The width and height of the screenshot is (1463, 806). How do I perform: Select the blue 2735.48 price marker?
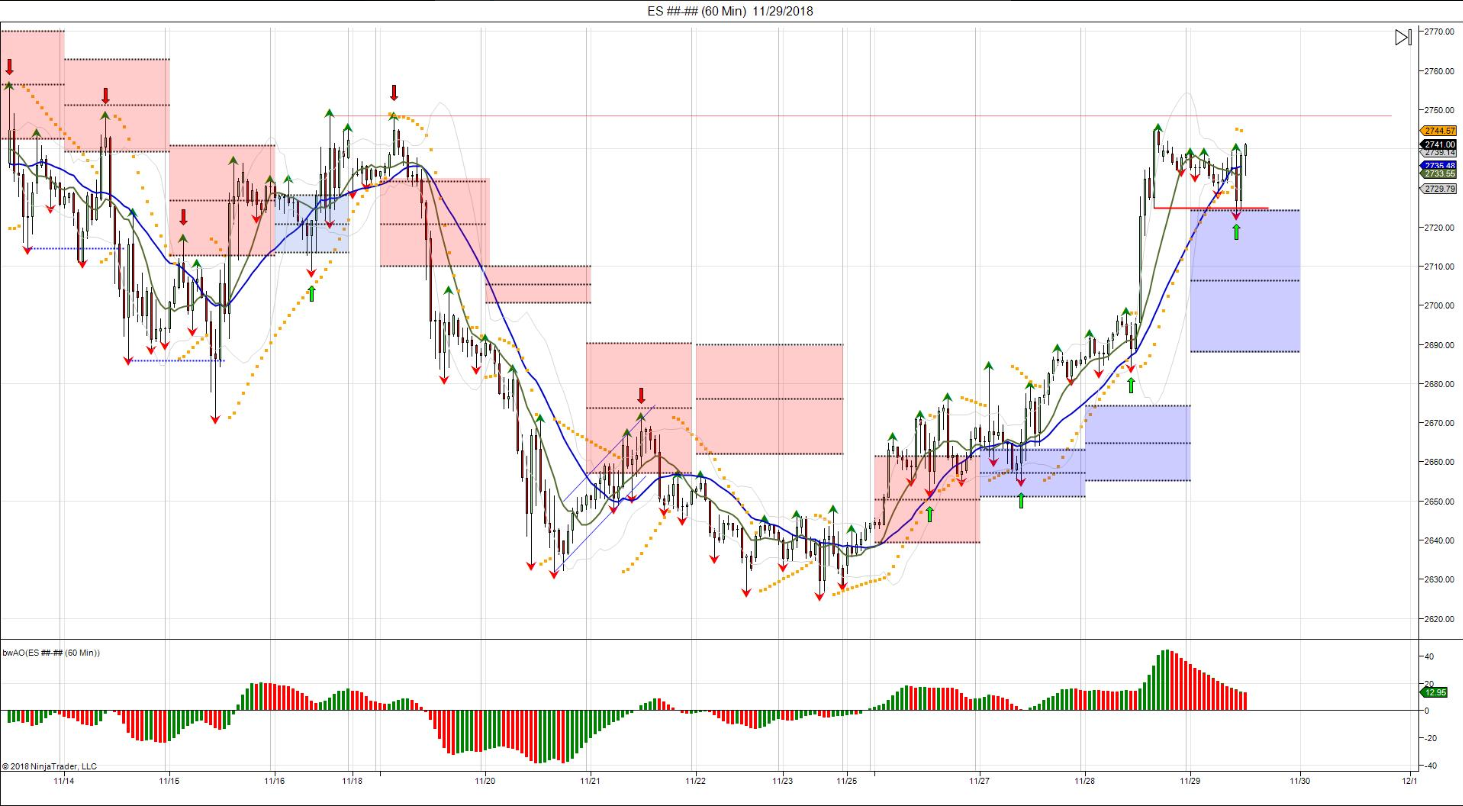1438,165
